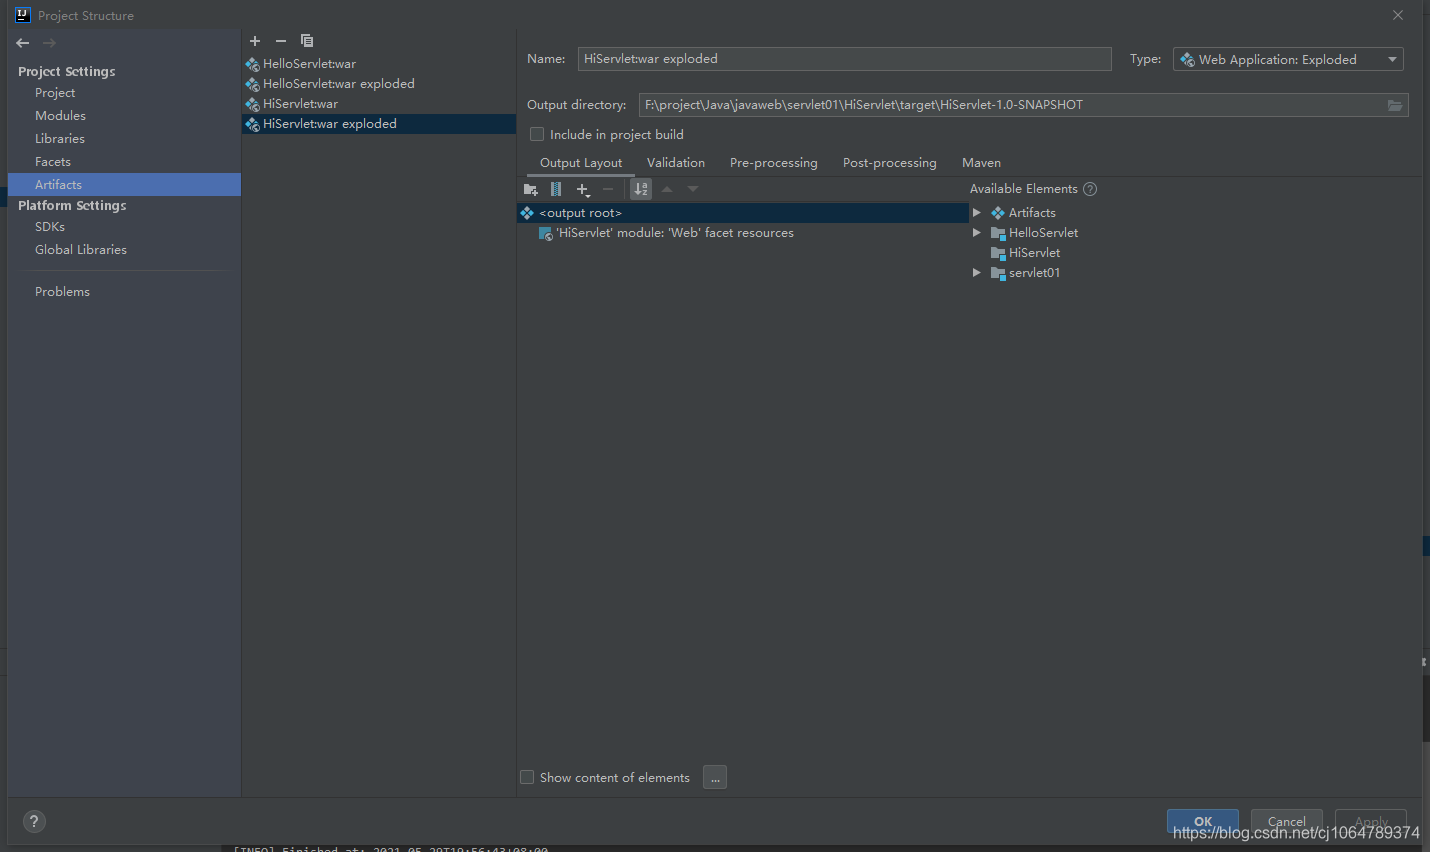Click the Cancel button
Screen dimensions: 1430x852
click(1287, 821)
